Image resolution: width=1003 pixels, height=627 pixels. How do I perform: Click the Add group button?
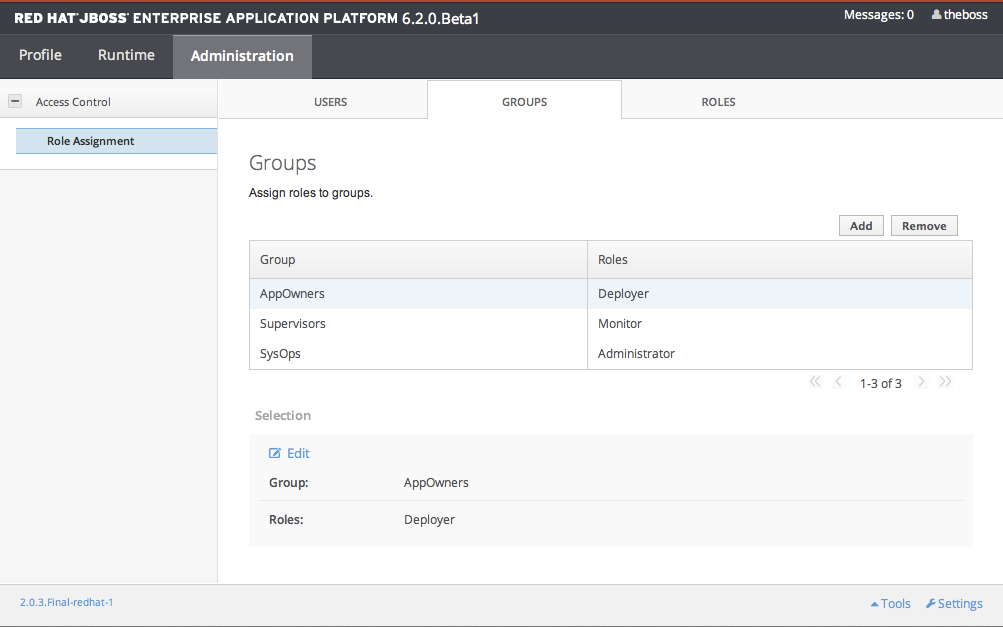tap(861, 226)
